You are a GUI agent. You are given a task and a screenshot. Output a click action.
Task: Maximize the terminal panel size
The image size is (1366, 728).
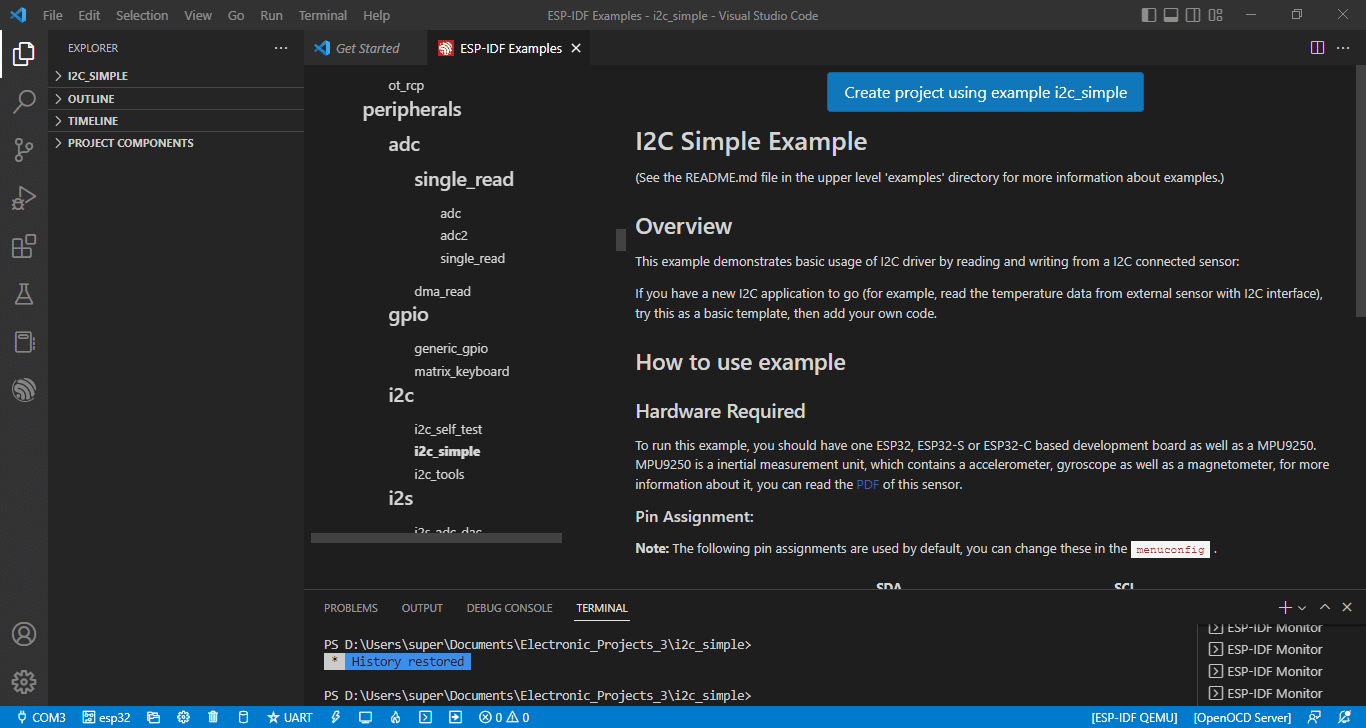1325,607
